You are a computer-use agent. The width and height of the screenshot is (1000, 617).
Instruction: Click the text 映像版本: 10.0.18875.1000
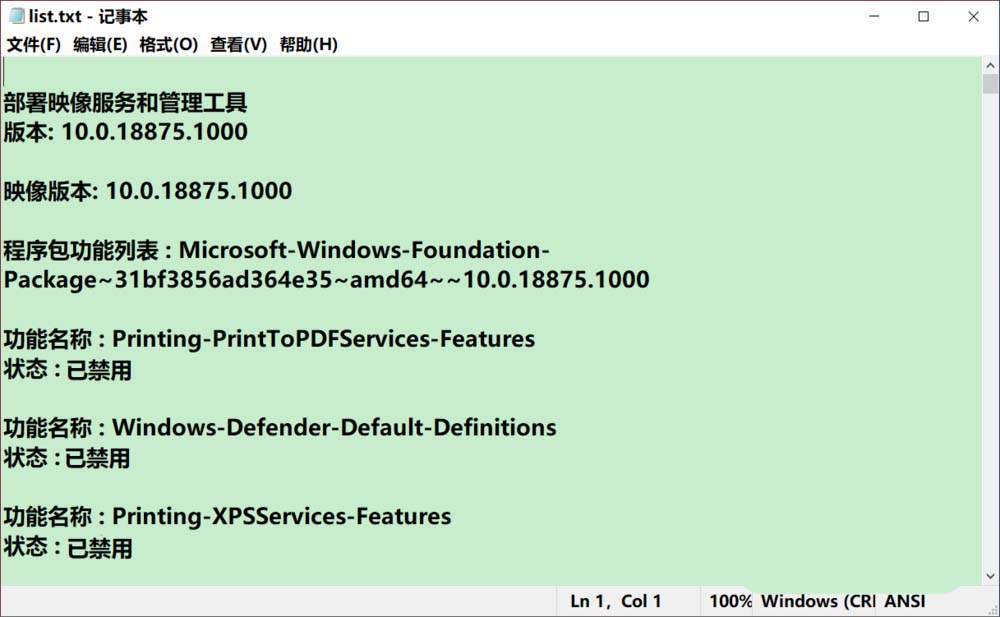coord(148,191)
